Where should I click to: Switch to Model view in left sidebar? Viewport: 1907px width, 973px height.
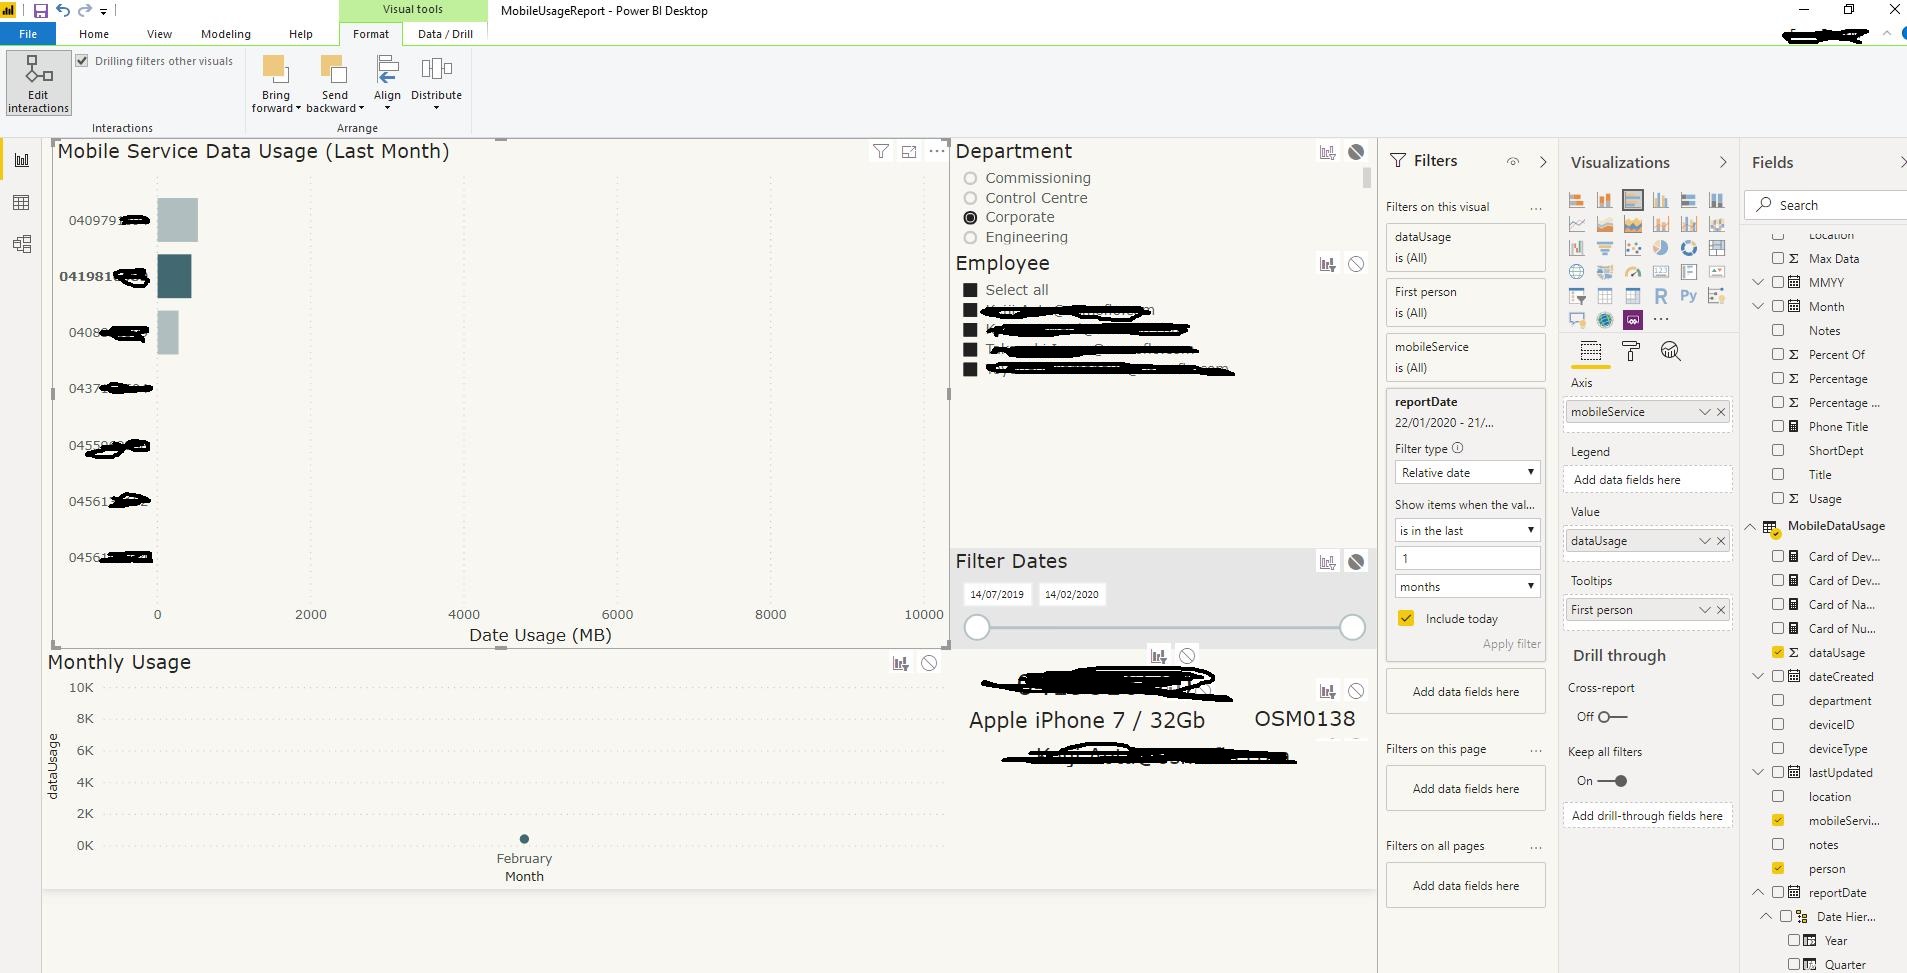pyautogui.click(x=21, y=244)
